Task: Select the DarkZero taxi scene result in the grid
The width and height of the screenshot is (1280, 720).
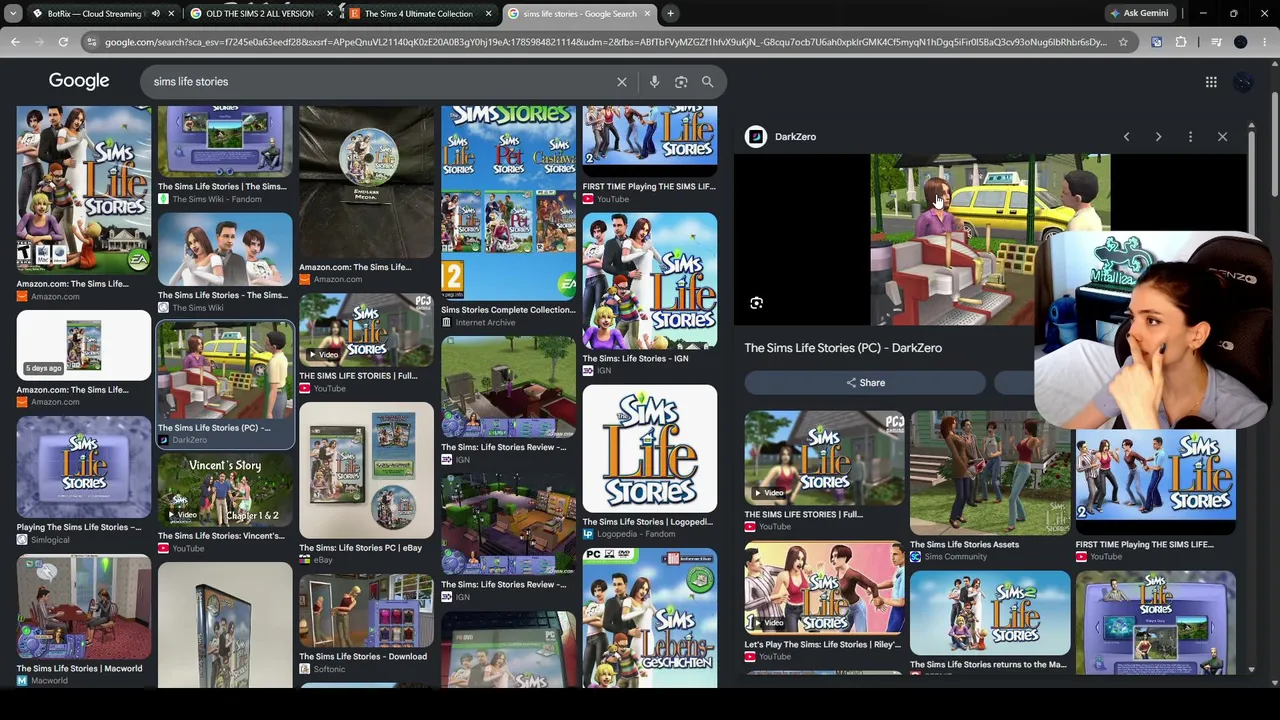Action: (225, 370)
